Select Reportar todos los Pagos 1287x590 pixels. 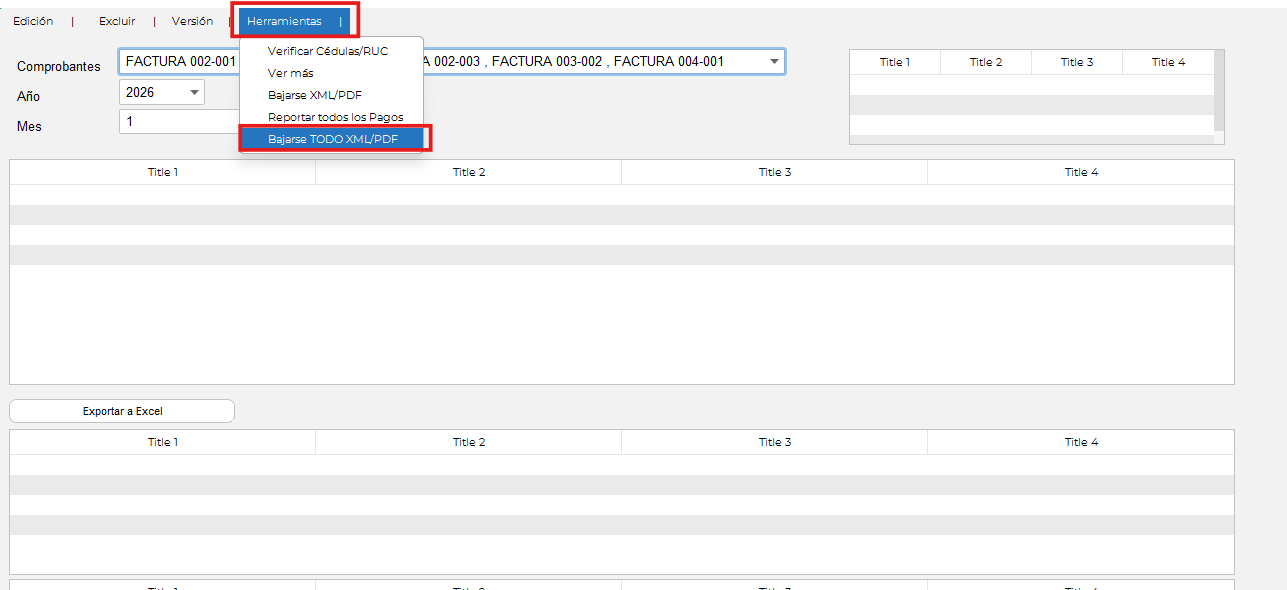pos(335,117)
